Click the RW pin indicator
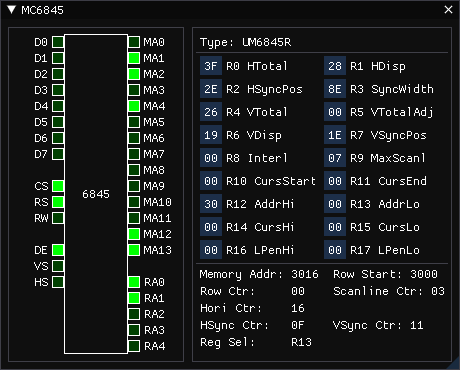This screenshot has width=460, height=370. (x=58, y=218)
